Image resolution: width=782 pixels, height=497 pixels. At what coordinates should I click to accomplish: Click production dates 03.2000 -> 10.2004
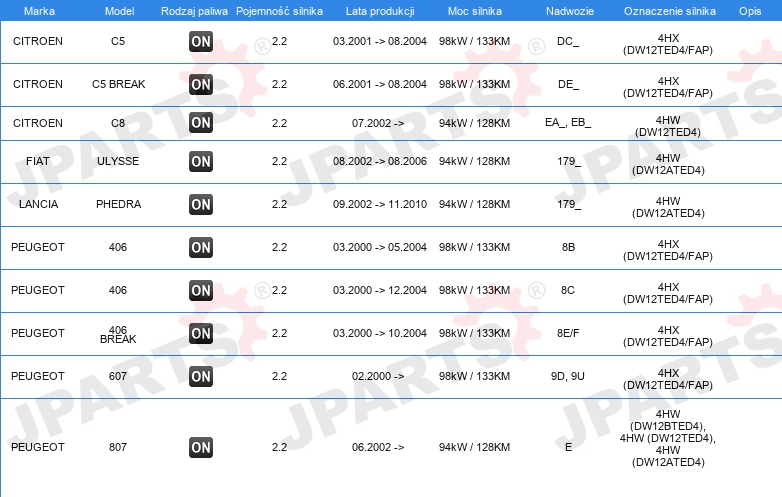(380, 333)
